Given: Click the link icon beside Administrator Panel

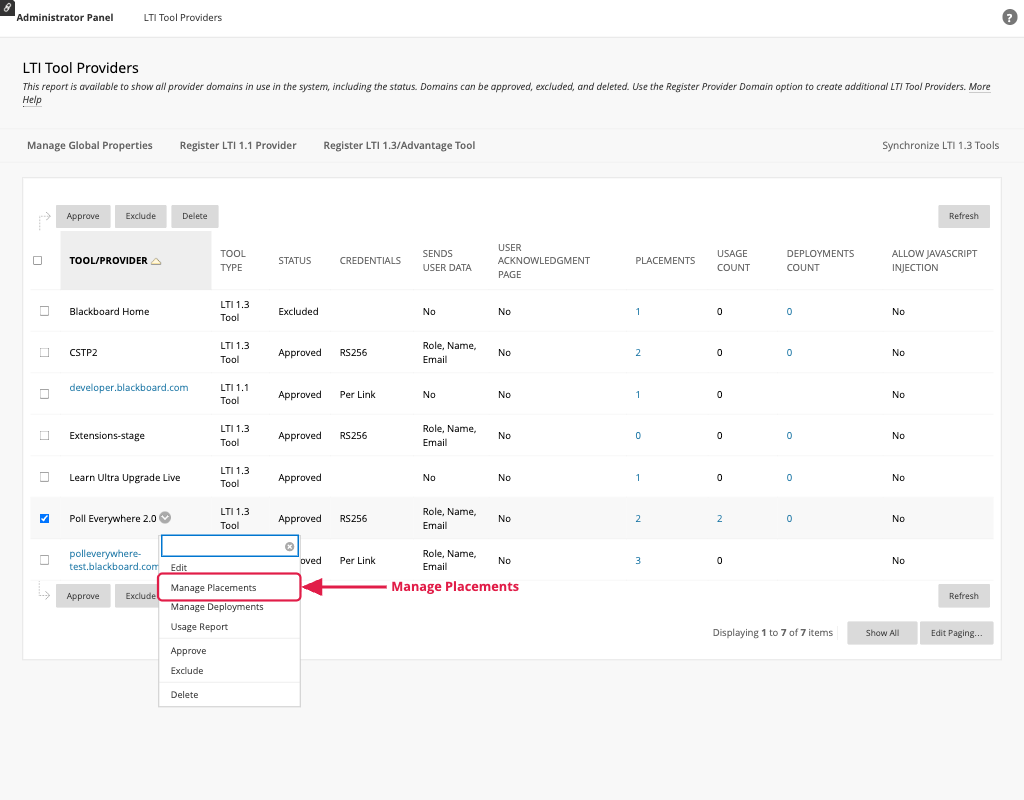Looking at the screenshot, I should click(x=7, y=7).
